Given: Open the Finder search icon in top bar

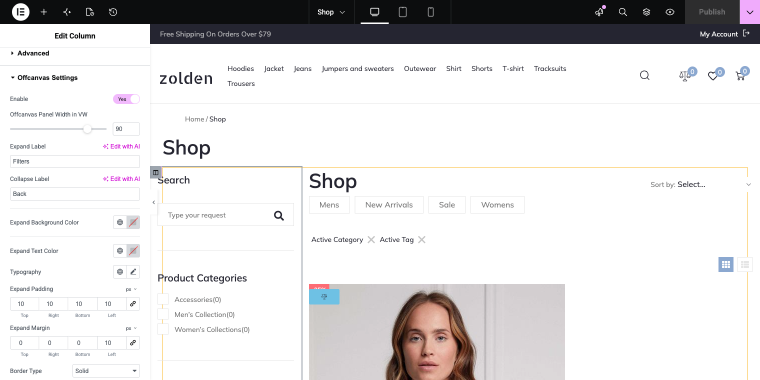Looking at the screenshot, I should coord(623,12).
